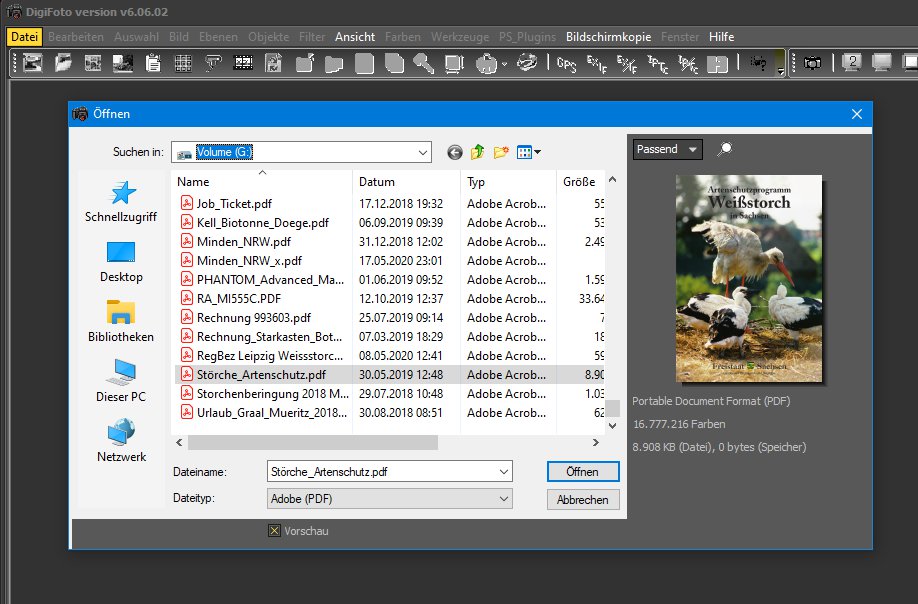Click the GPS toolbar icon

click(566, 64)
